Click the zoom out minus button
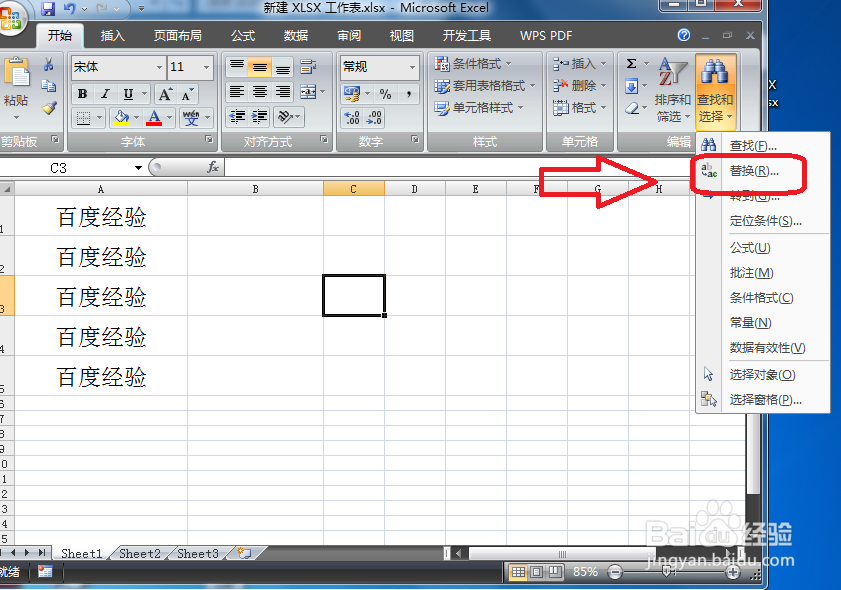841x590 pixels. pyautogui.click(x=615, y=572)
